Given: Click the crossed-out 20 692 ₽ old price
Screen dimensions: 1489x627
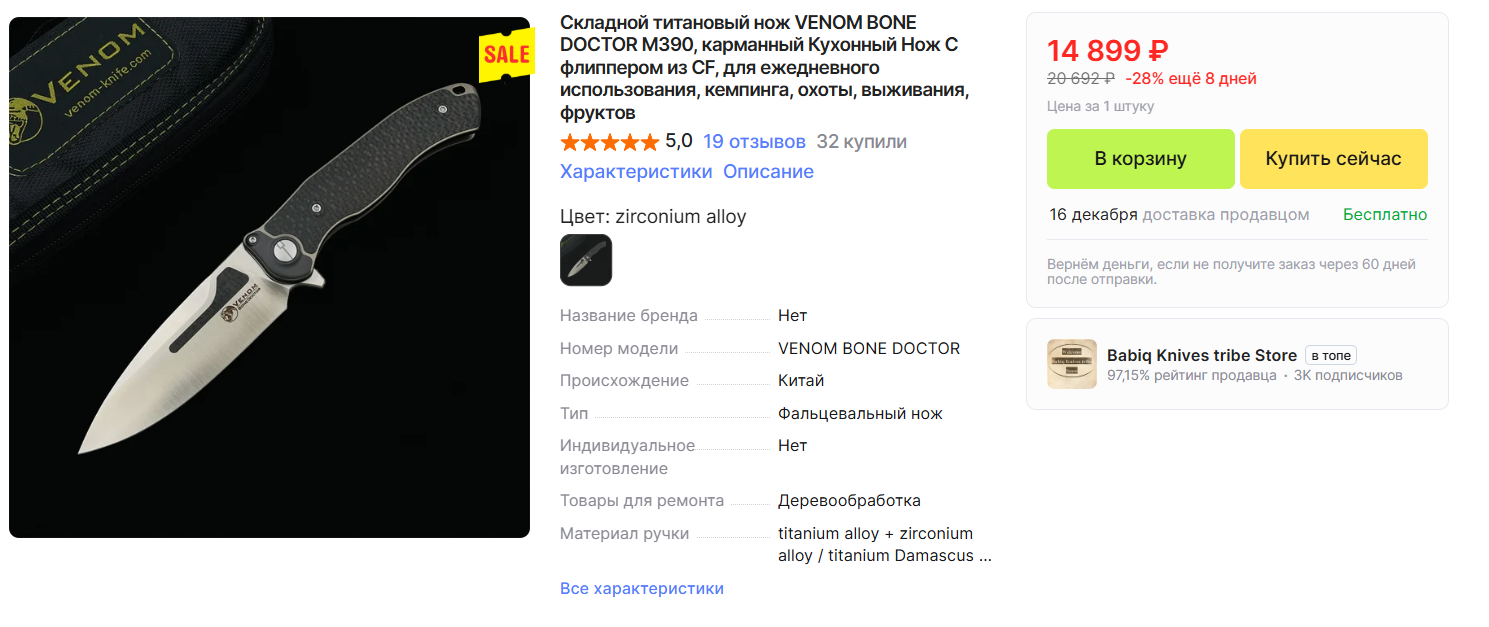Looking at the screenshot, I should click(x=1081, y=79).
